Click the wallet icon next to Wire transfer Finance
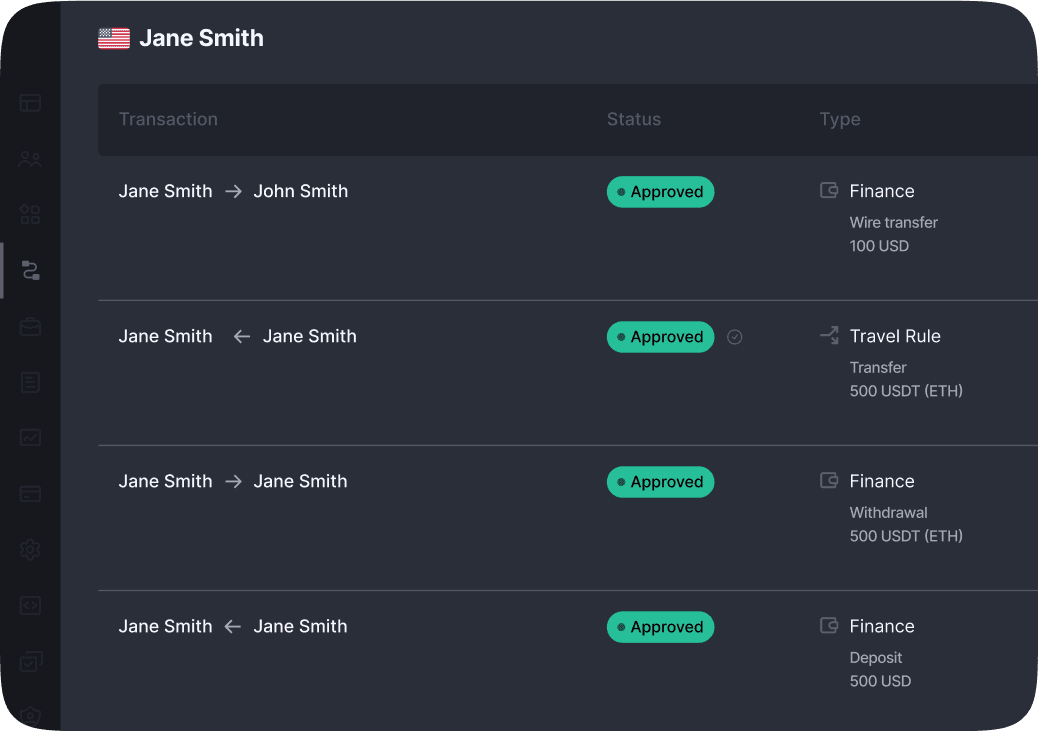The height and width of the screenshot is (731, 1038). pyautogui.click(x=829, y=191)
